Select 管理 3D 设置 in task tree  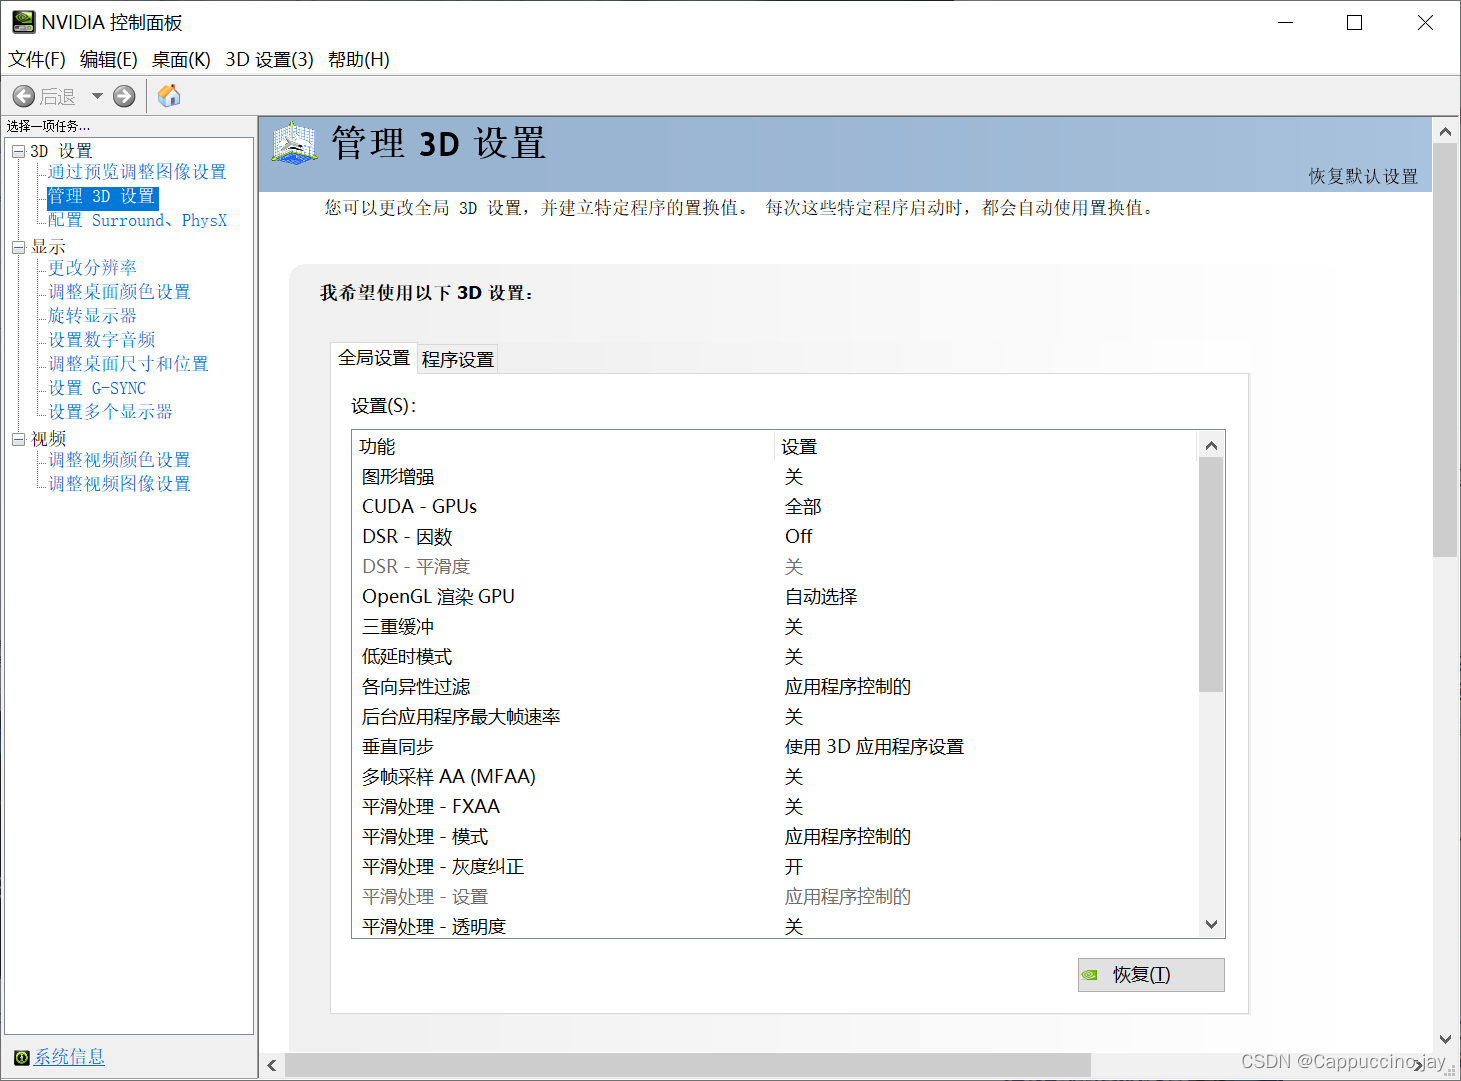(x=102, y=196)
